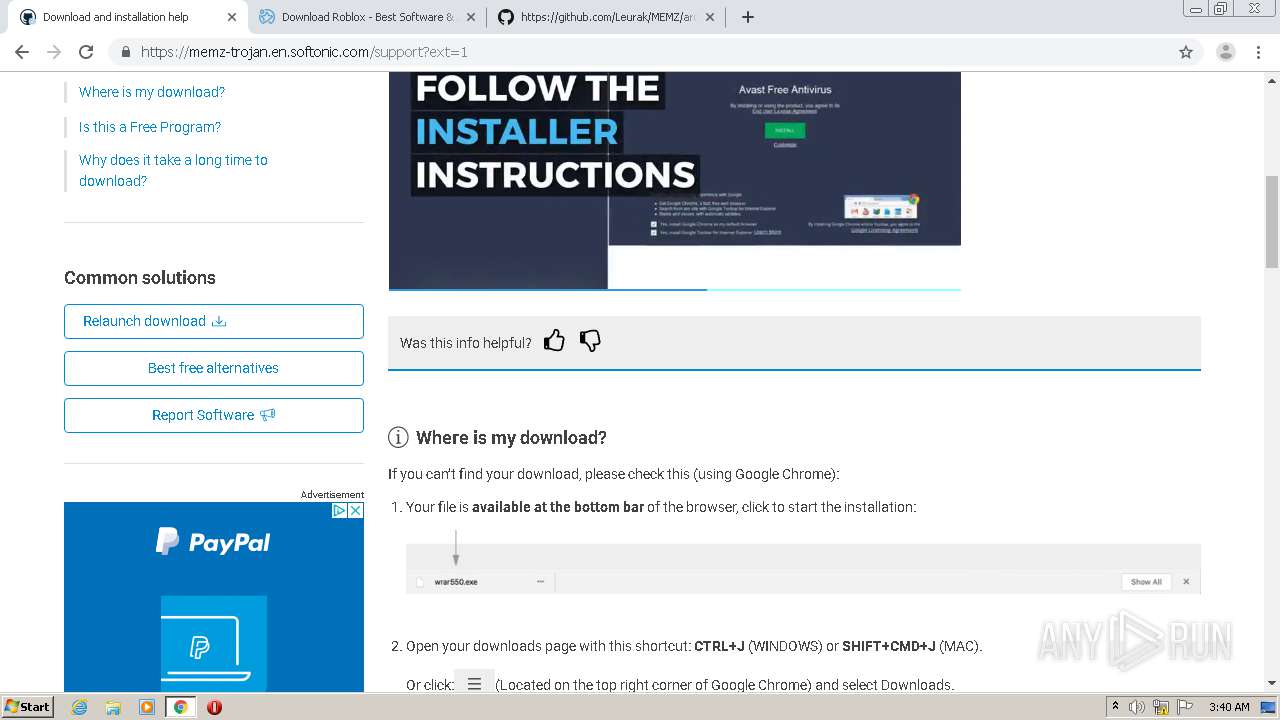
Task: Reload the current page
Action: click(86, 52)
